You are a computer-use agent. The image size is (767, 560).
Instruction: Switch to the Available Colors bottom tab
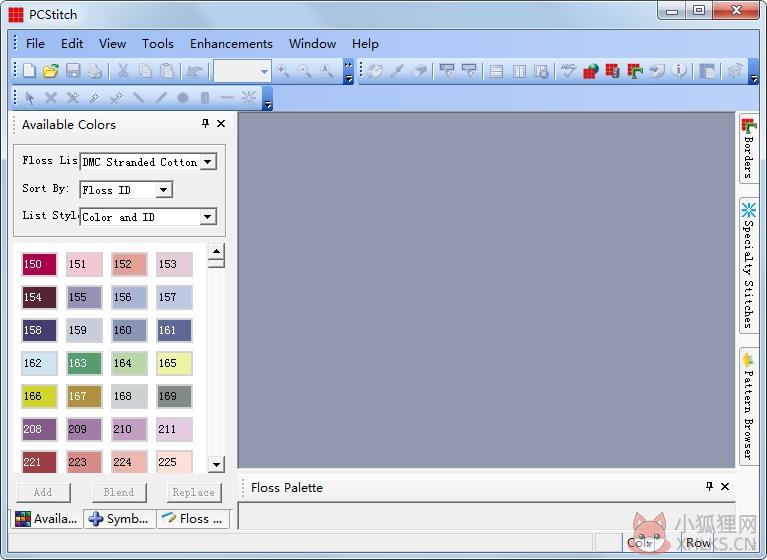46,518
